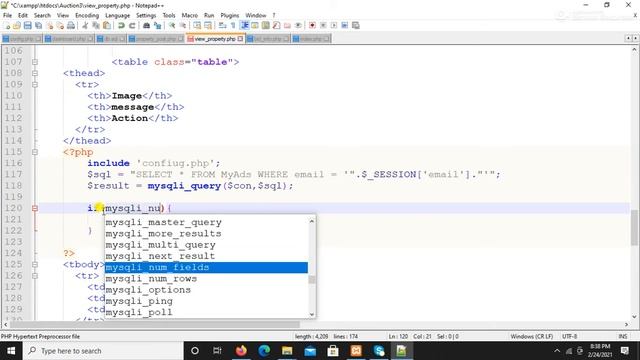Open Microsoft Edge from the taskbar

click(264, 351)
